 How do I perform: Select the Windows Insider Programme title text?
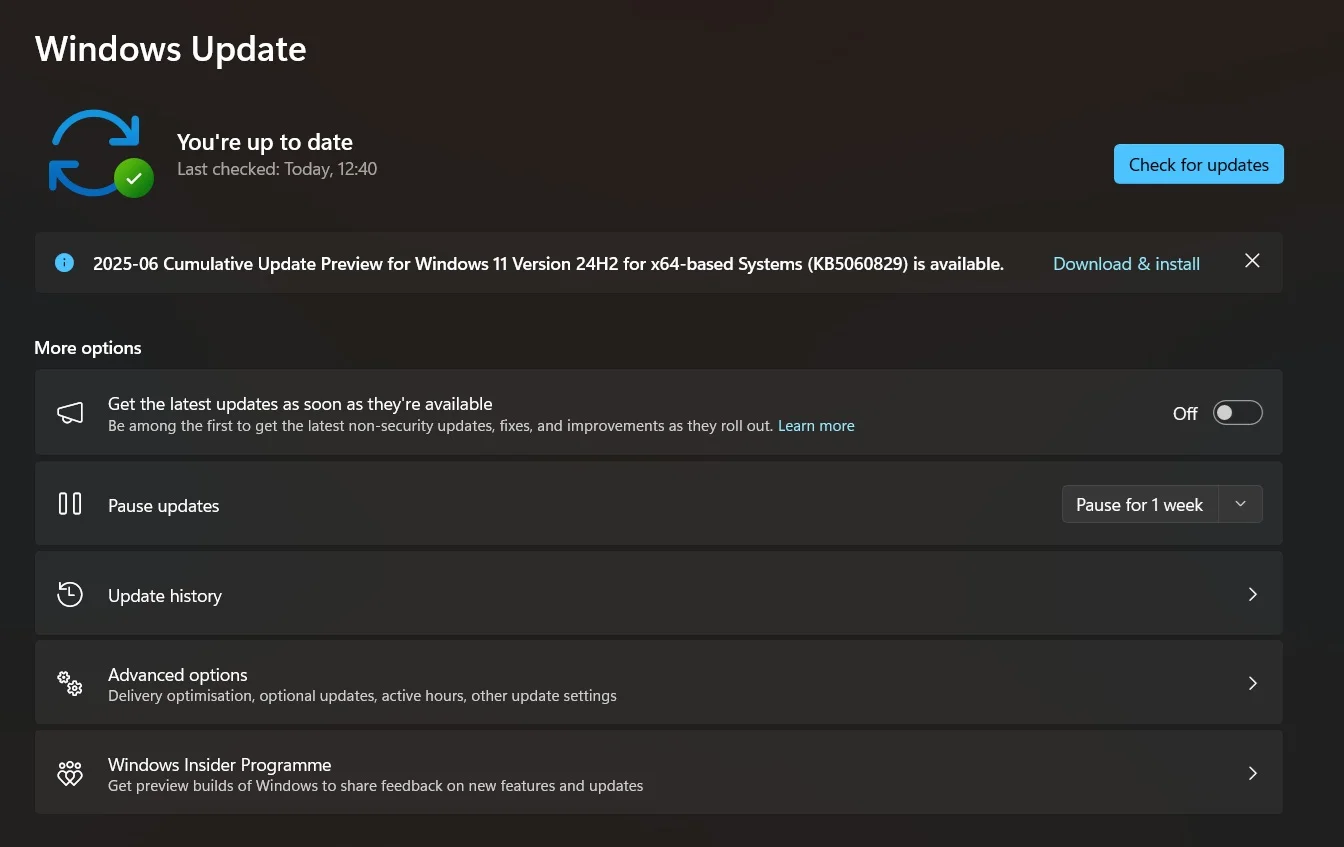point(219,765)
